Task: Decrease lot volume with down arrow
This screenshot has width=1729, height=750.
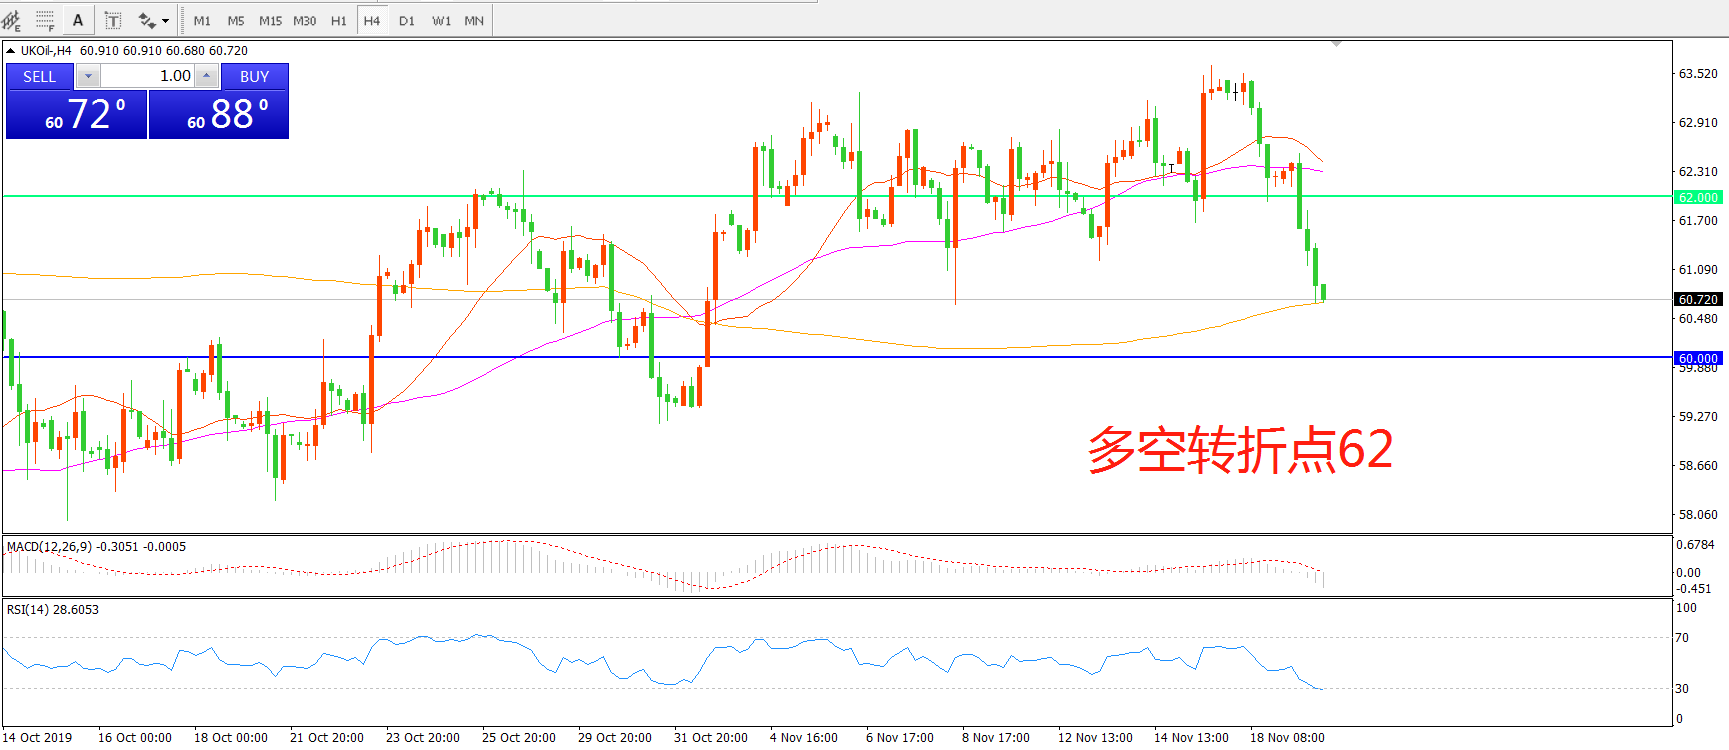Action: click(x=88, y=76)
